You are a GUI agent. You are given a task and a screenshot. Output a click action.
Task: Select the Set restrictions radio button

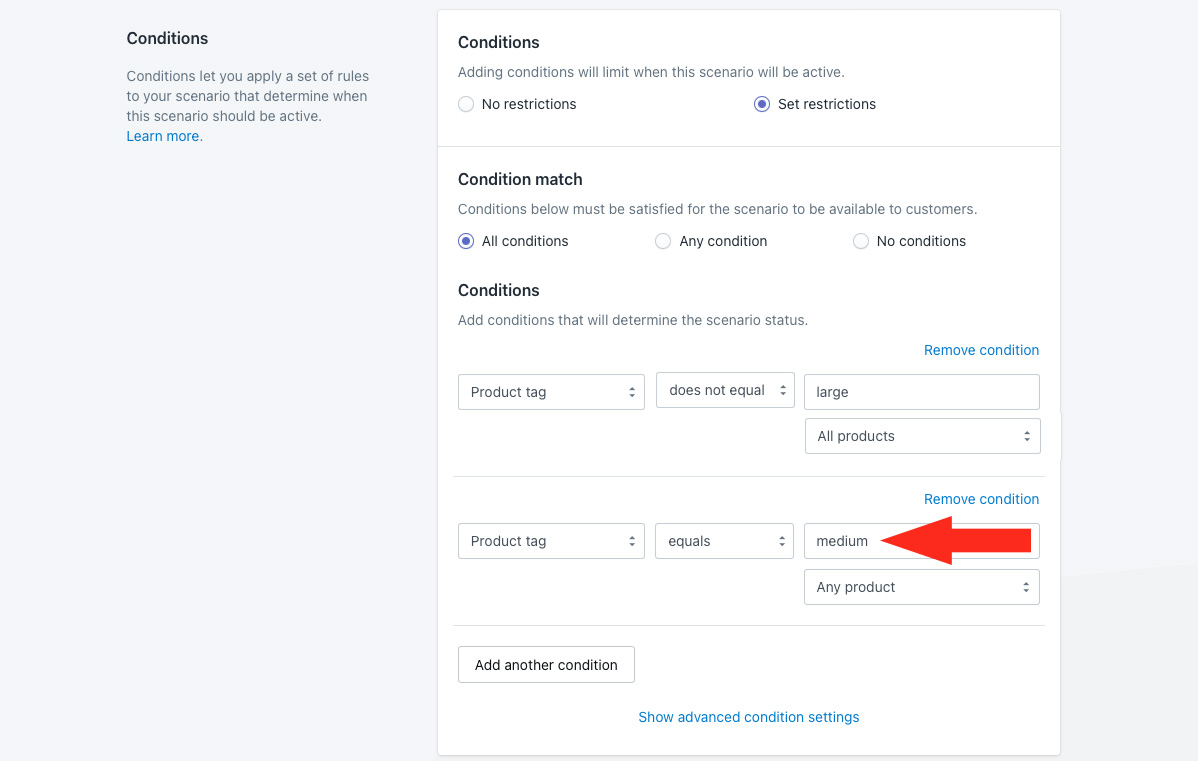click(762, 104)
